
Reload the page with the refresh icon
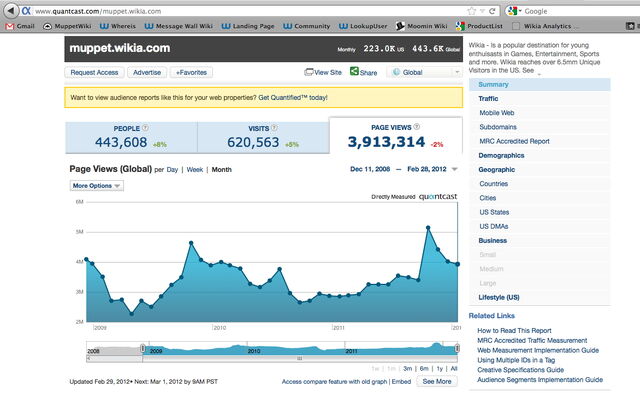[x=492, y=11]
